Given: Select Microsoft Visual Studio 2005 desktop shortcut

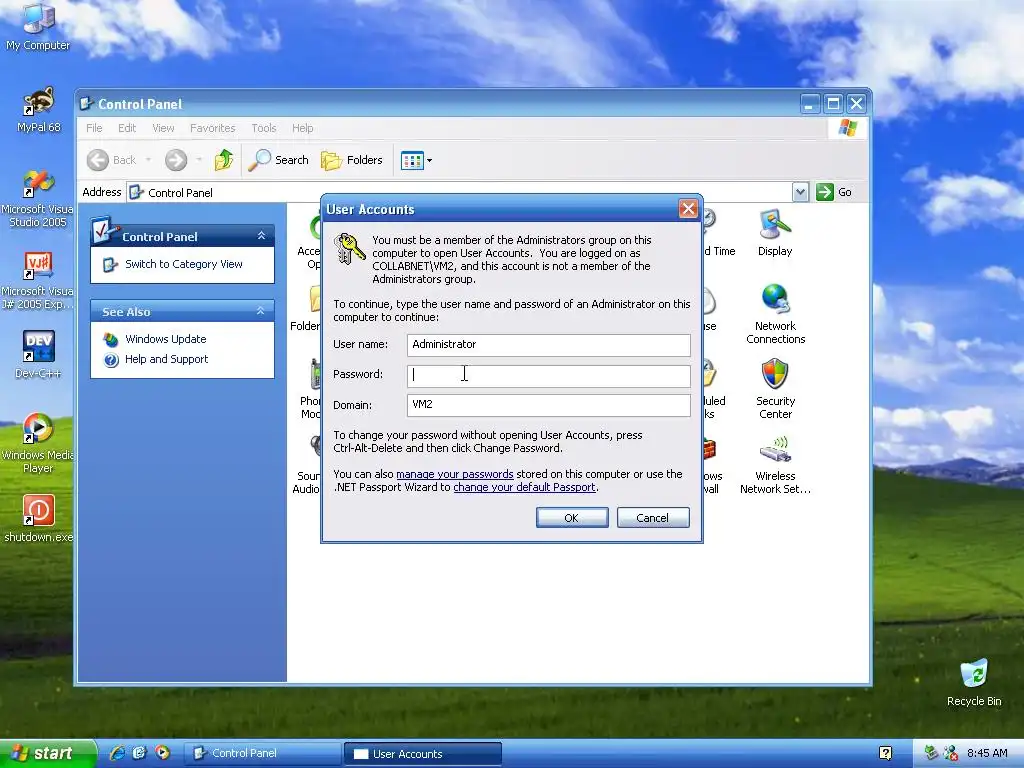Looking at the screenshot, I should click(37, 199).
